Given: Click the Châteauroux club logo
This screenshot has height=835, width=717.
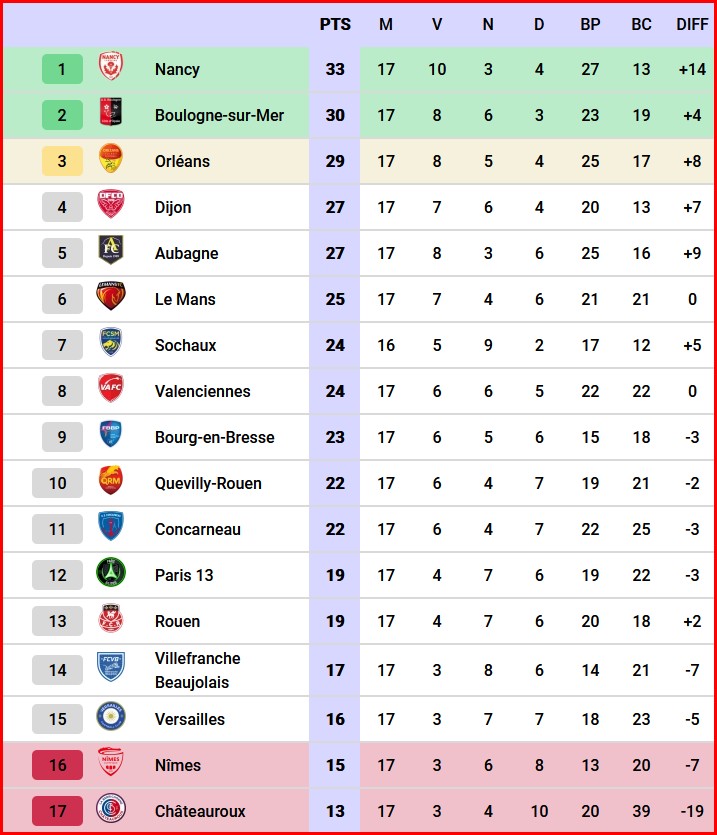Looking at the screenshot, I should (110, 810).
